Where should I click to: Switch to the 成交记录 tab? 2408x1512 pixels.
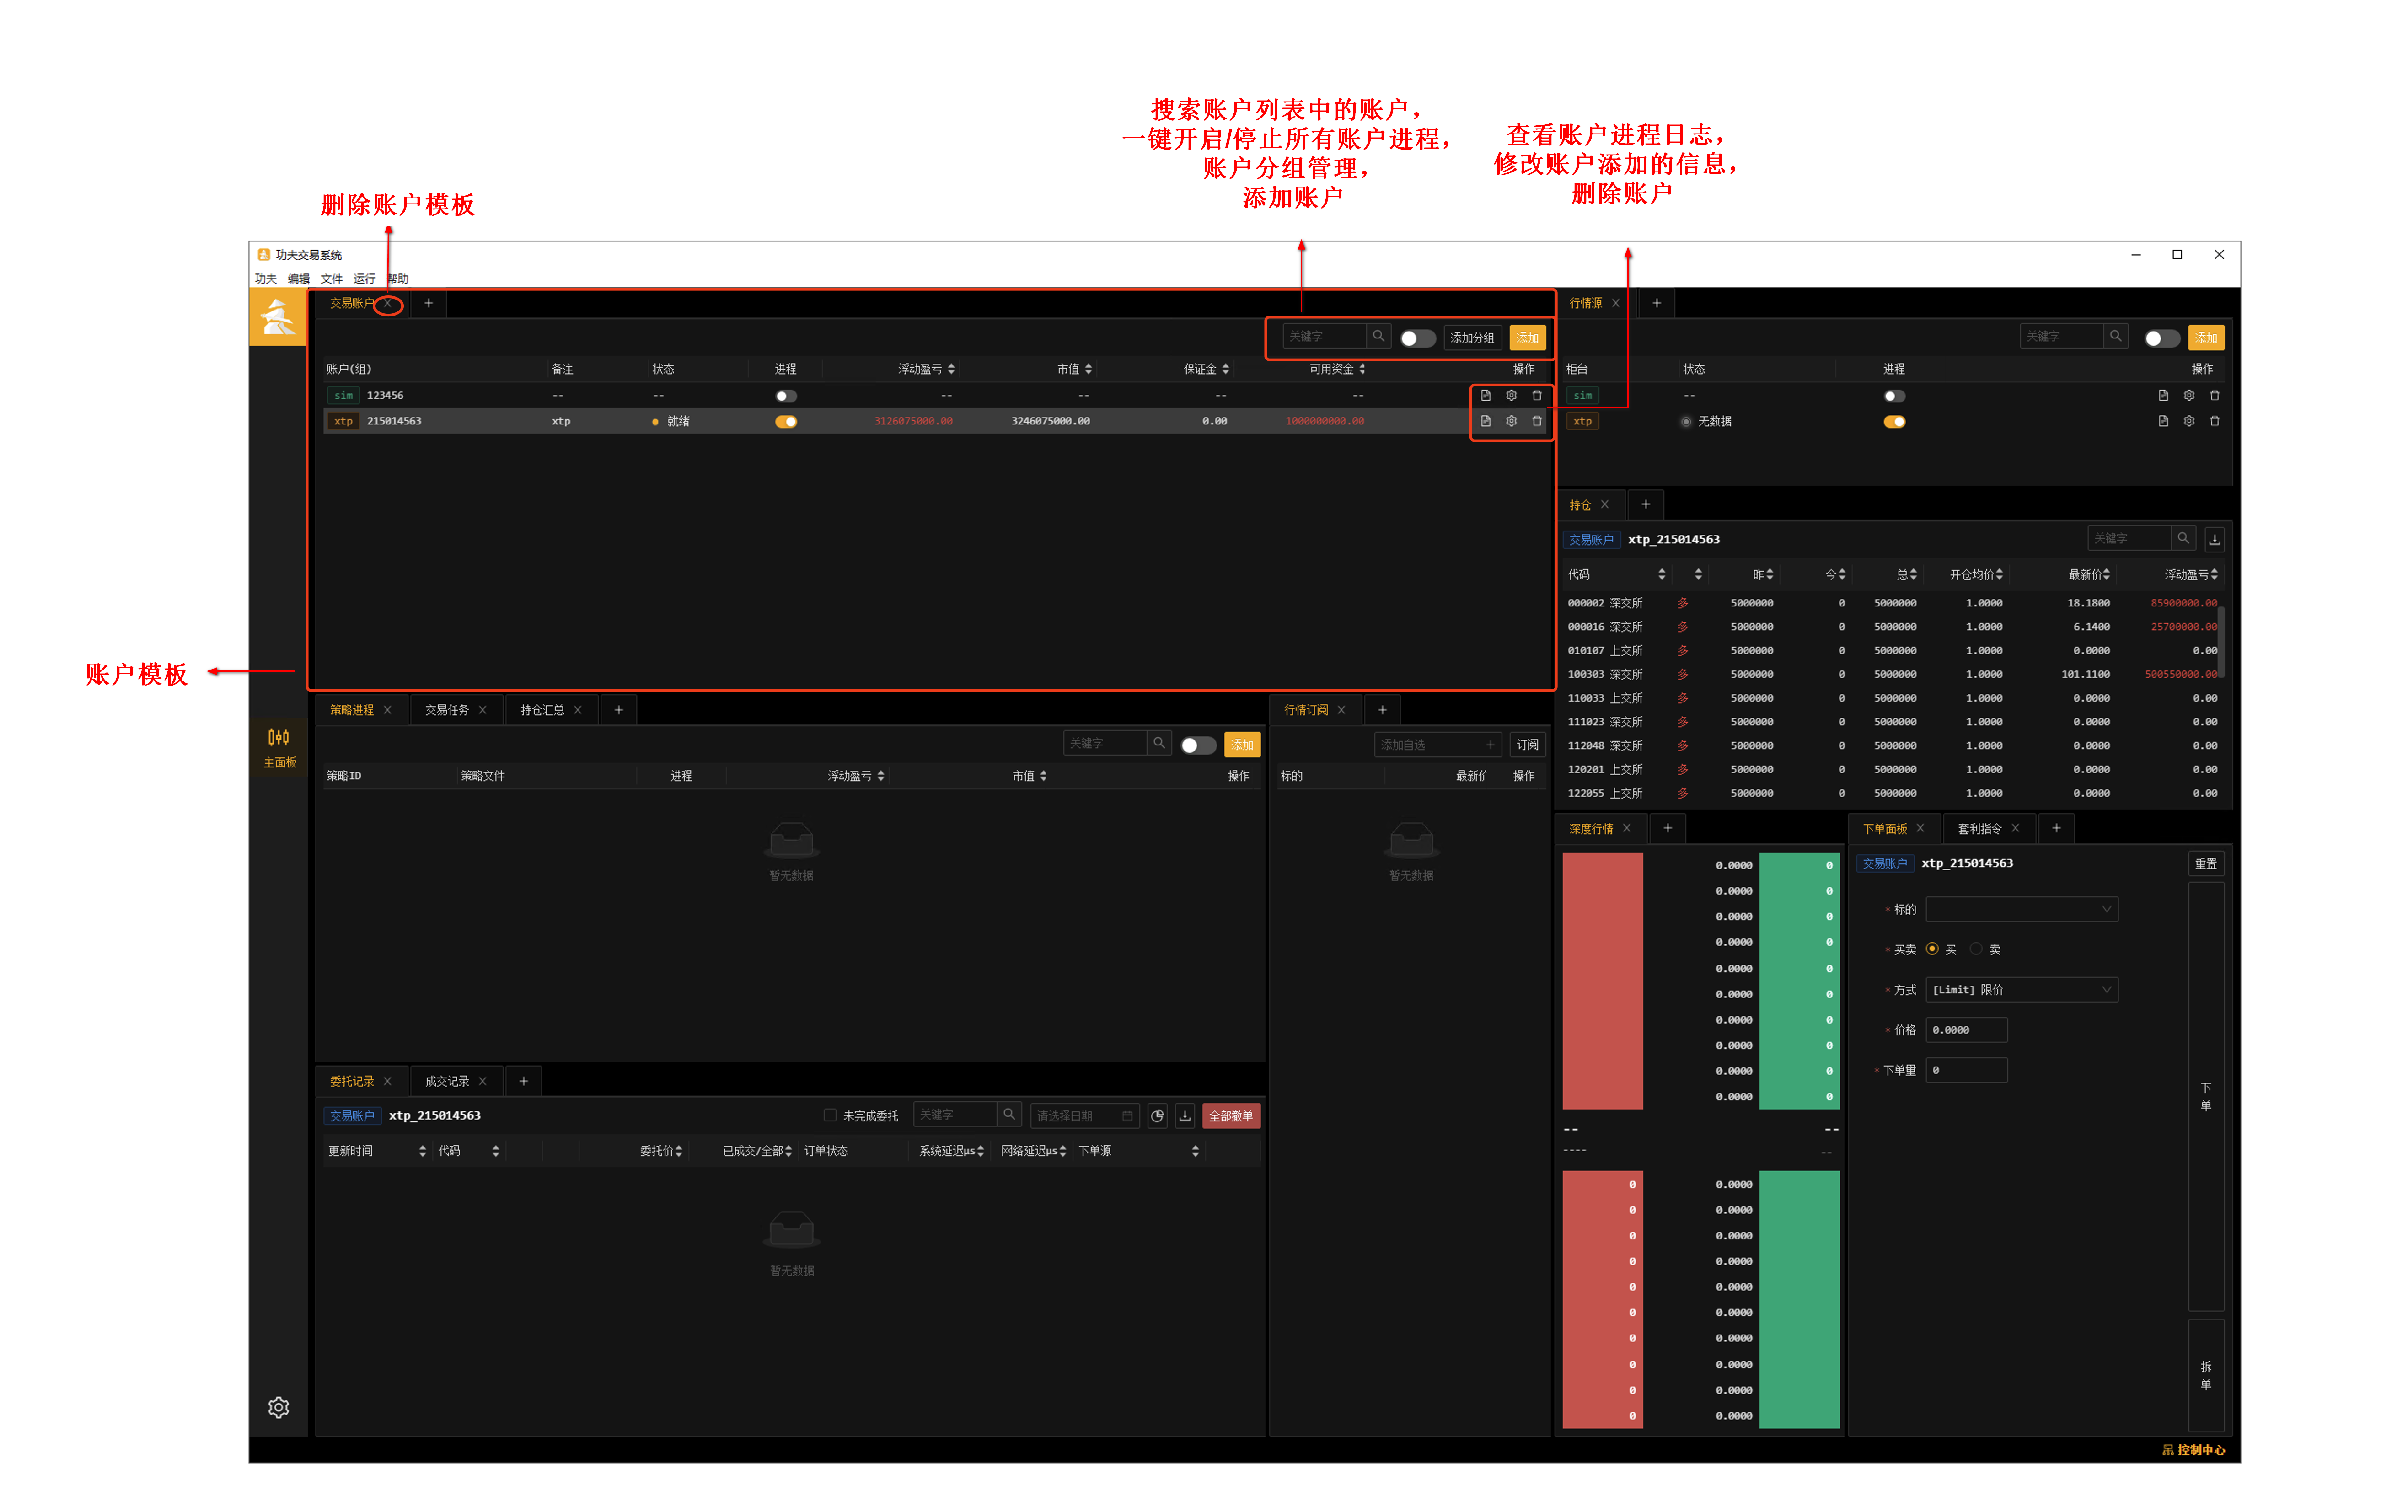tap(447, 1082)
